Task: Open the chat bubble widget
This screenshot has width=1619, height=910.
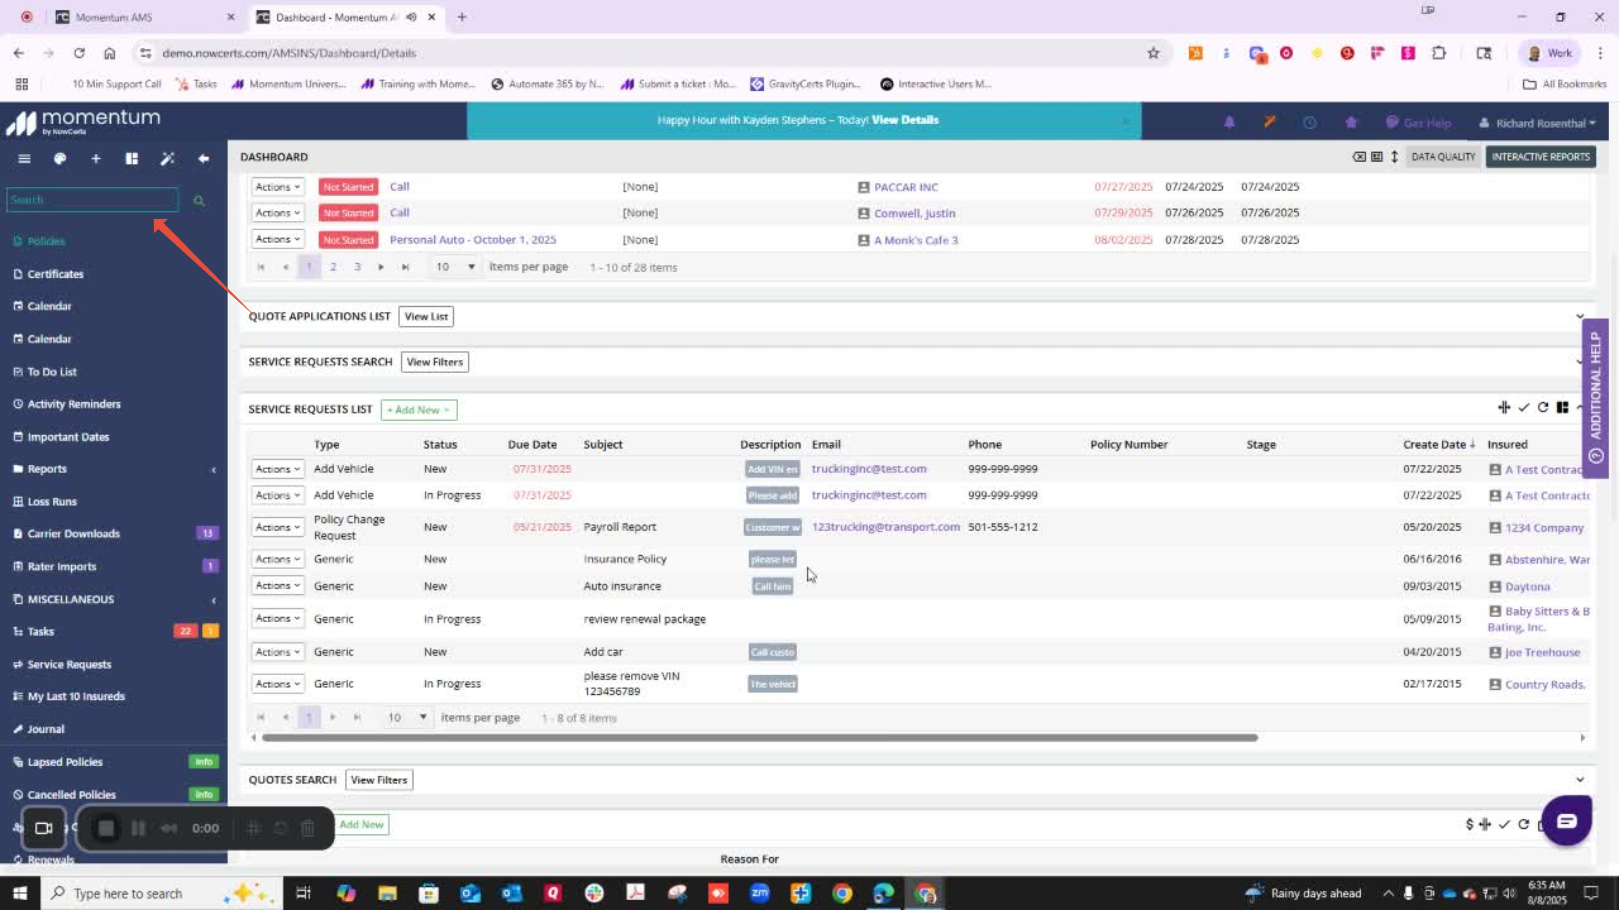Action: [1566, 820]
